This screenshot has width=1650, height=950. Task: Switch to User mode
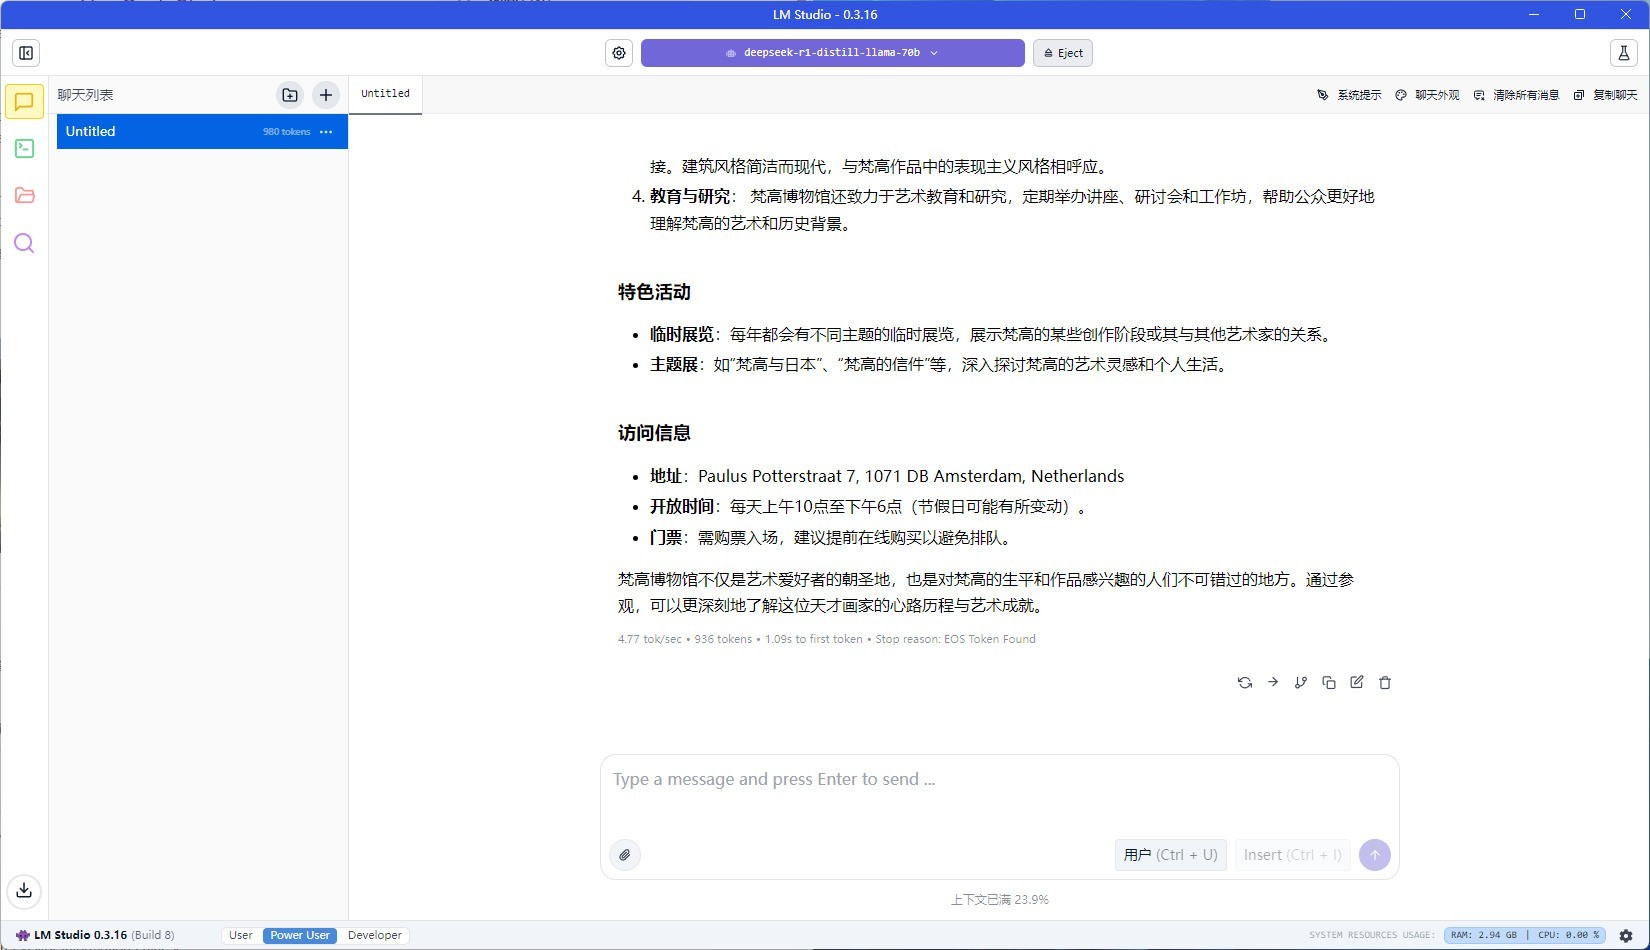point(240,935)
